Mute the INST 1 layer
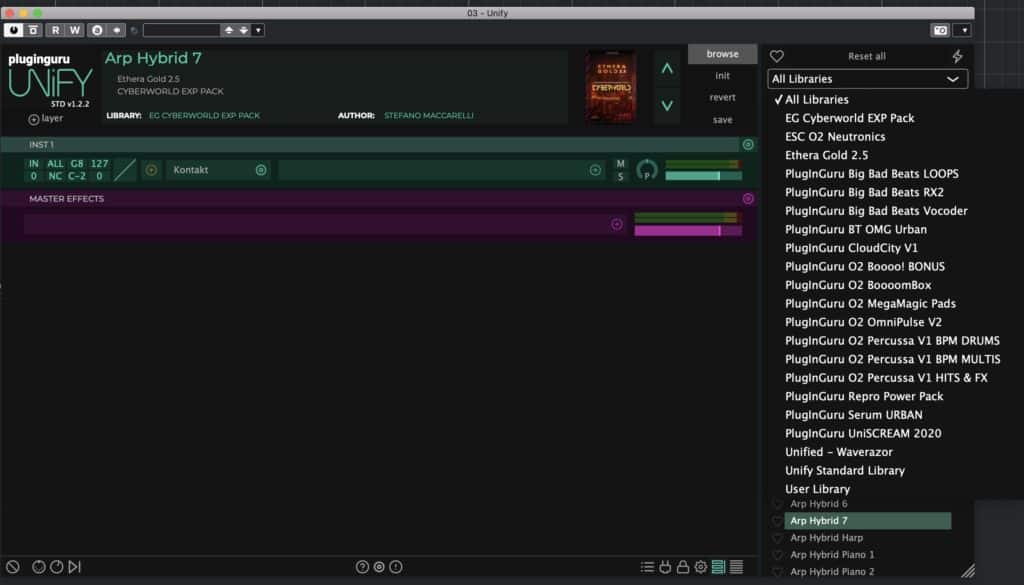Screen dimensions: 1024x585 point(620,164)
